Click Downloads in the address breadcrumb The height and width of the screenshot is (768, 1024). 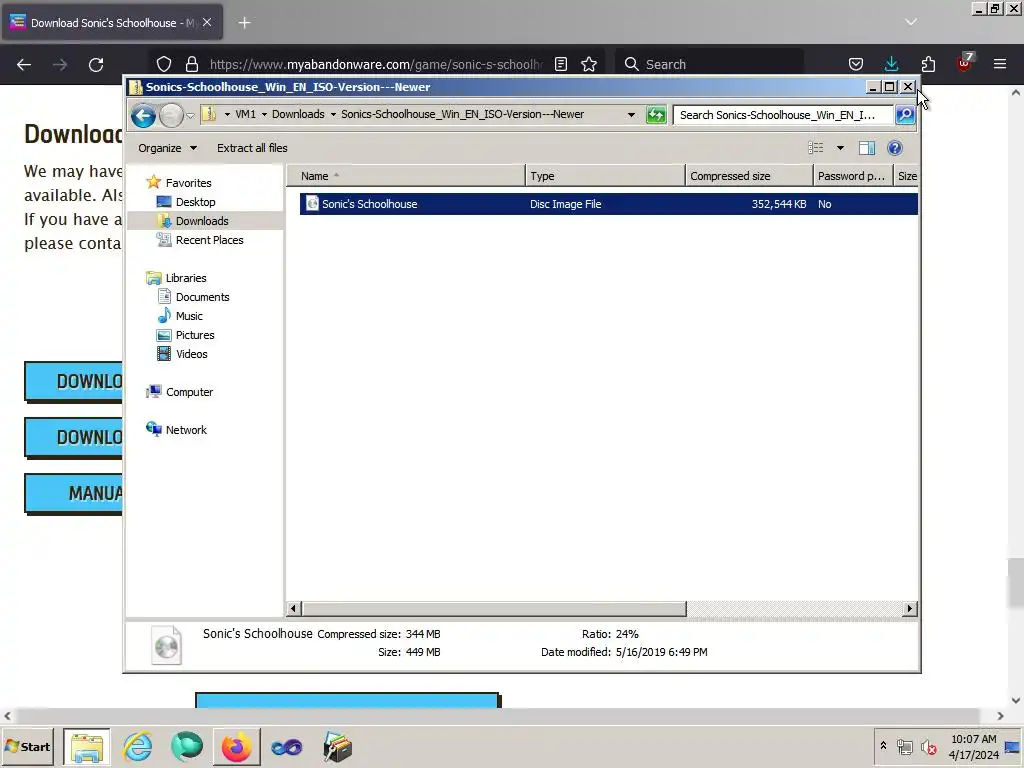[x=298, y=114]
